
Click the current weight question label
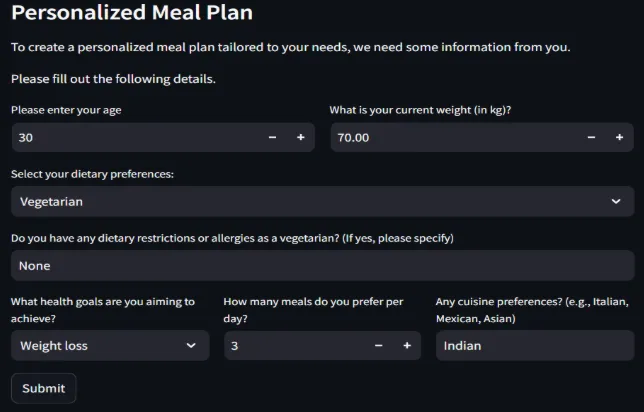coord(426,109)
